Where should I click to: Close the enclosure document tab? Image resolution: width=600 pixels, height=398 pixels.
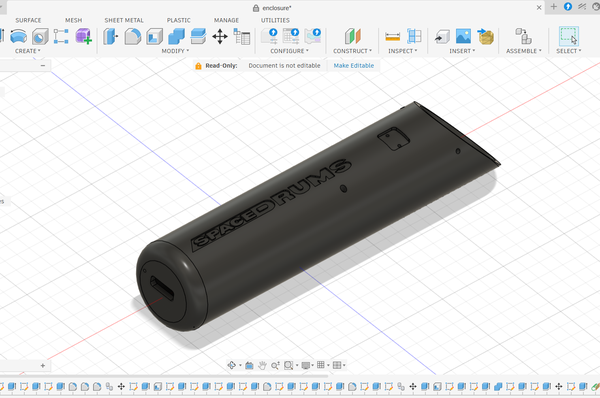coord(539,8)
